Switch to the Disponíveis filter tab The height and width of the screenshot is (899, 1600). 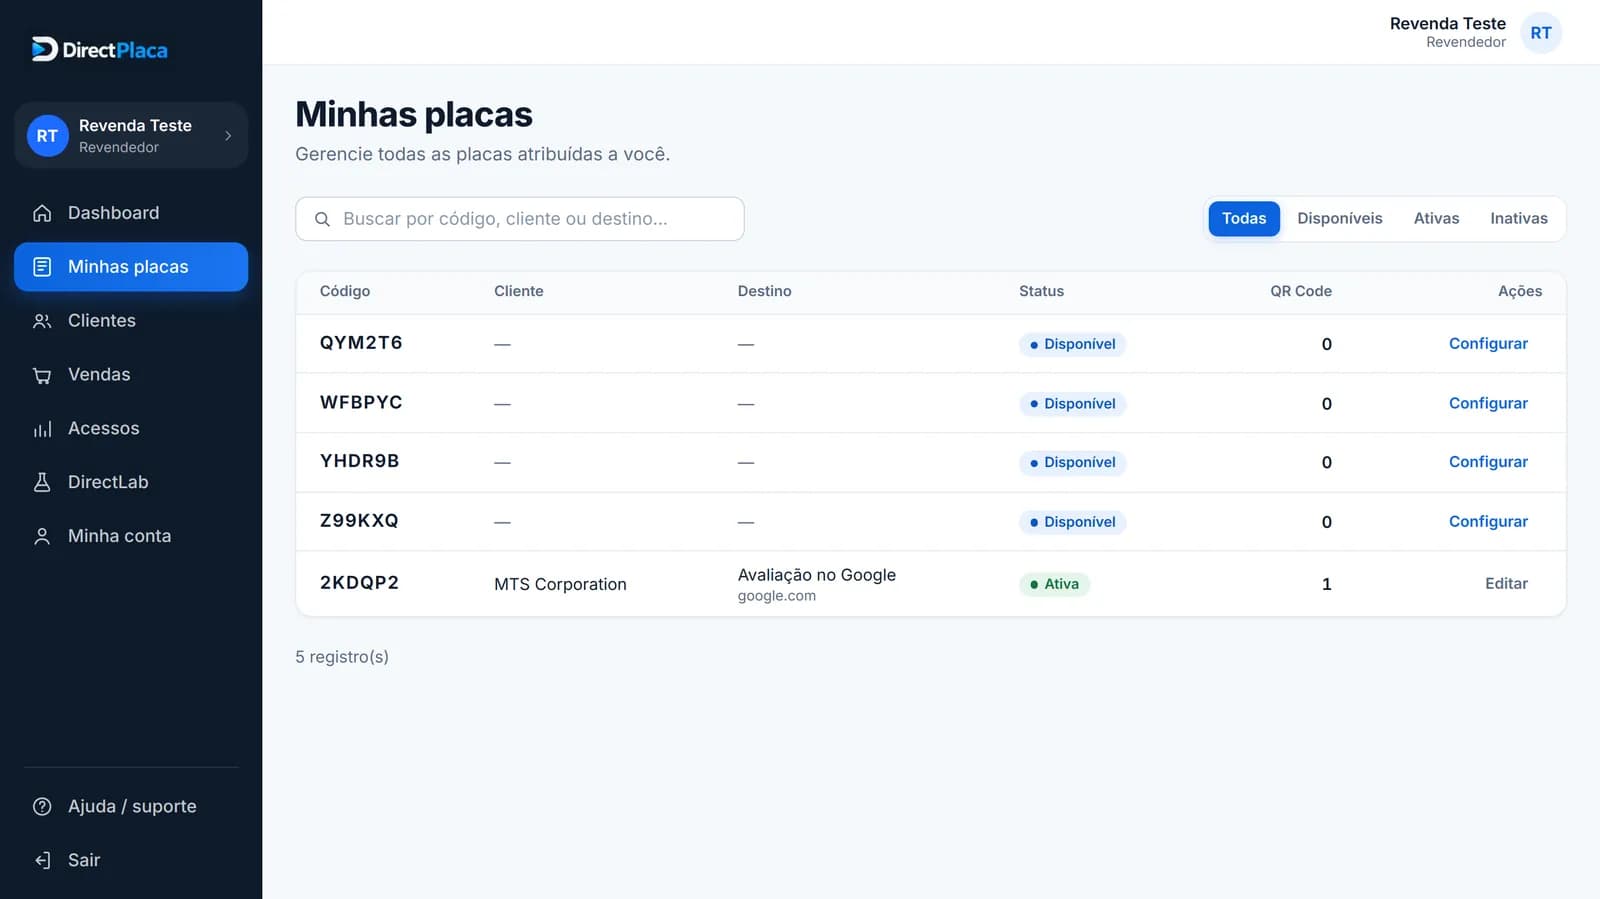[x=1339, y=218]
